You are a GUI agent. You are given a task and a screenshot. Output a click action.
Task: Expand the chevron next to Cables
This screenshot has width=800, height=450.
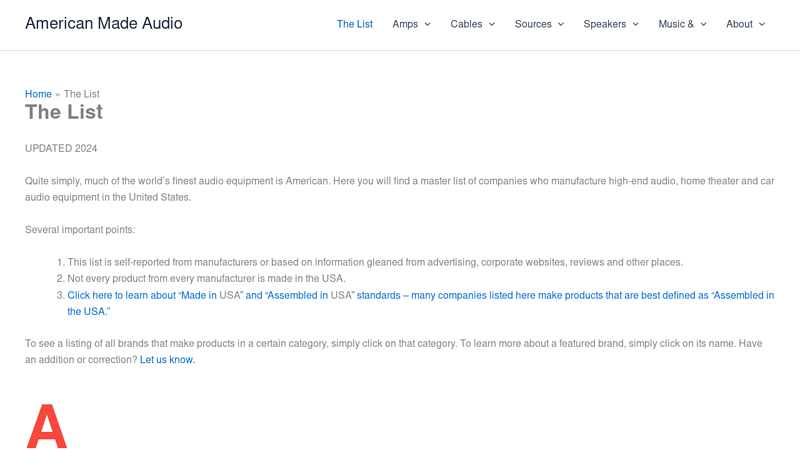(x=492, y=24)
